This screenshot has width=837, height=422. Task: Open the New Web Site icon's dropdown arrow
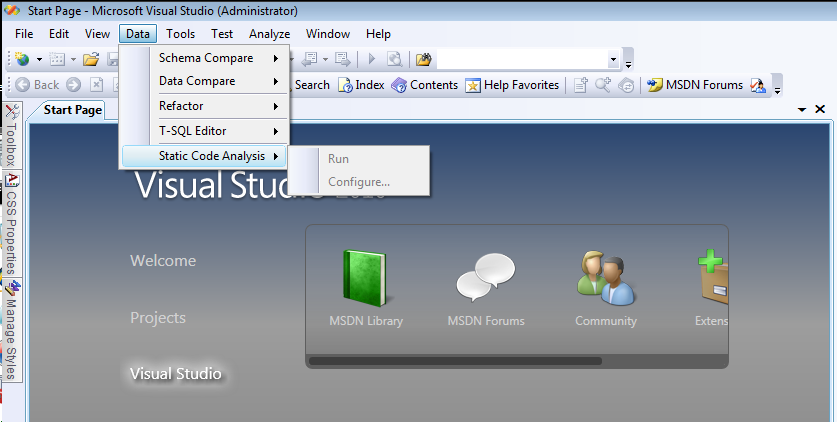coord(39,60)
